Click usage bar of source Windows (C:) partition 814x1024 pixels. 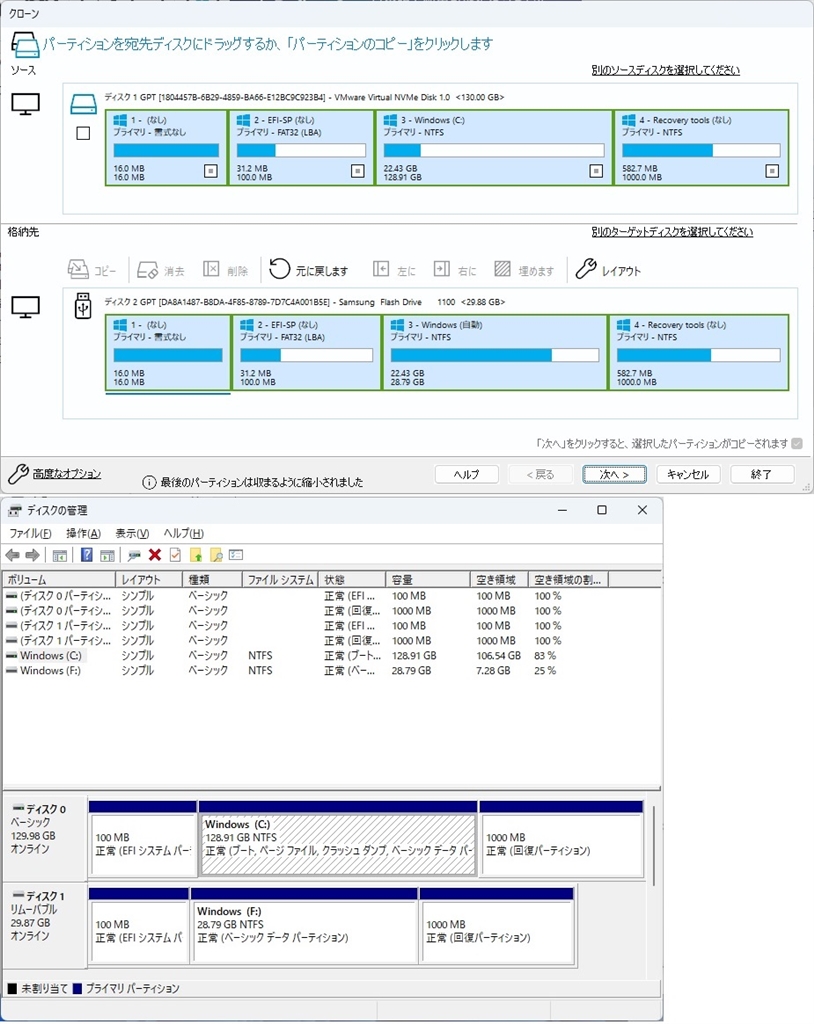point(494,150)
